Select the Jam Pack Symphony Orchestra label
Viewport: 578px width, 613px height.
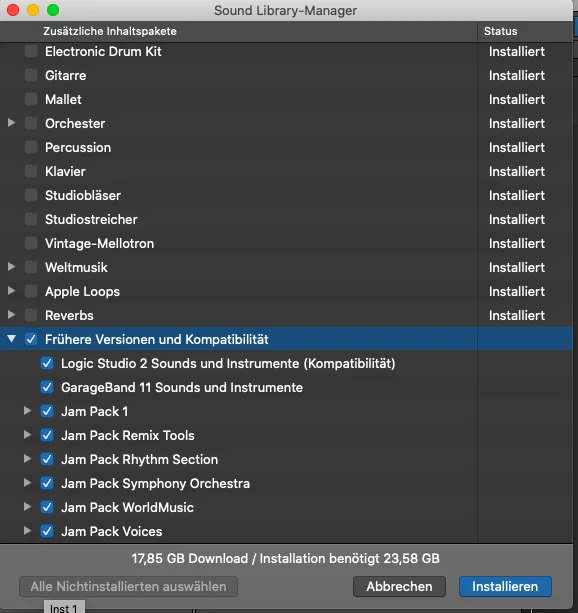[156, 483]
